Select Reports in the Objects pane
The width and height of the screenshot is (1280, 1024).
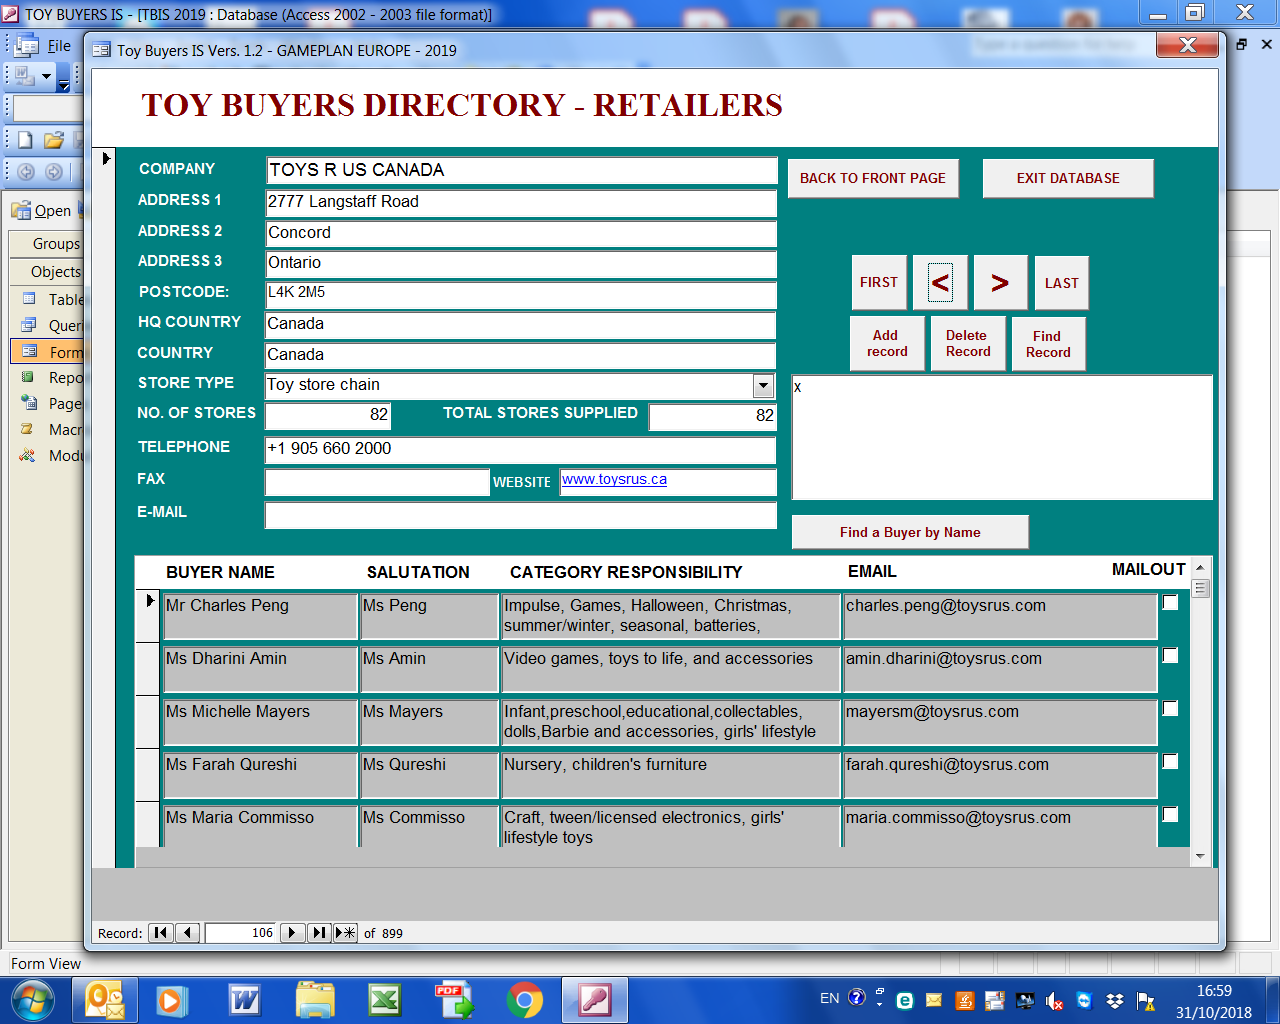pyautogui.click(x=48, y=377)
